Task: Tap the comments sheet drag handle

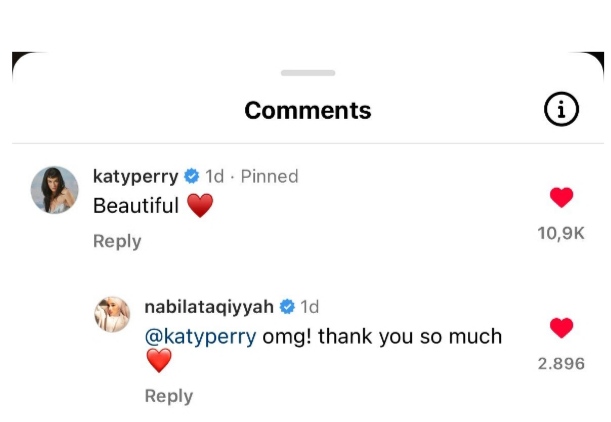Action: point(307,73)
